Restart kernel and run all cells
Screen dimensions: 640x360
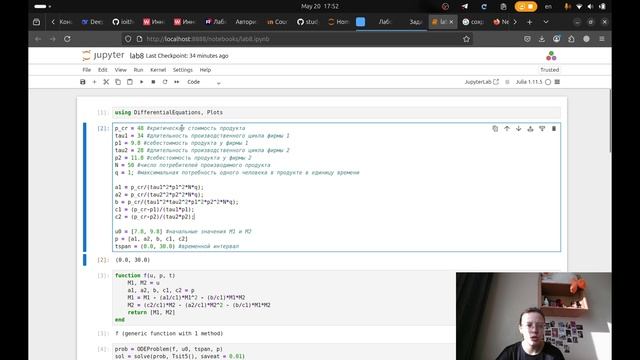point(177,82)
